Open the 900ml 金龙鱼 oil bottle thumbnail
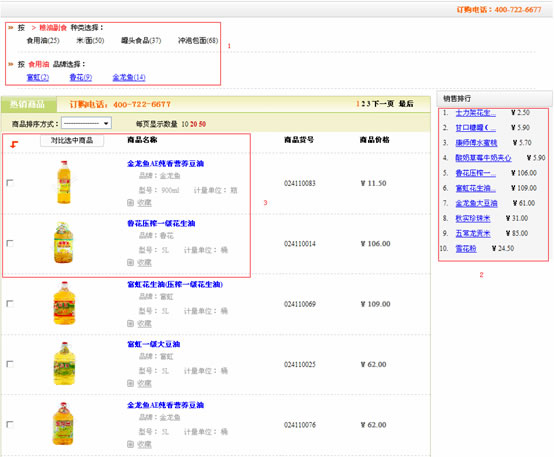Image resolution: width=554 pixels, height=457 pixels. coord(64,182)
